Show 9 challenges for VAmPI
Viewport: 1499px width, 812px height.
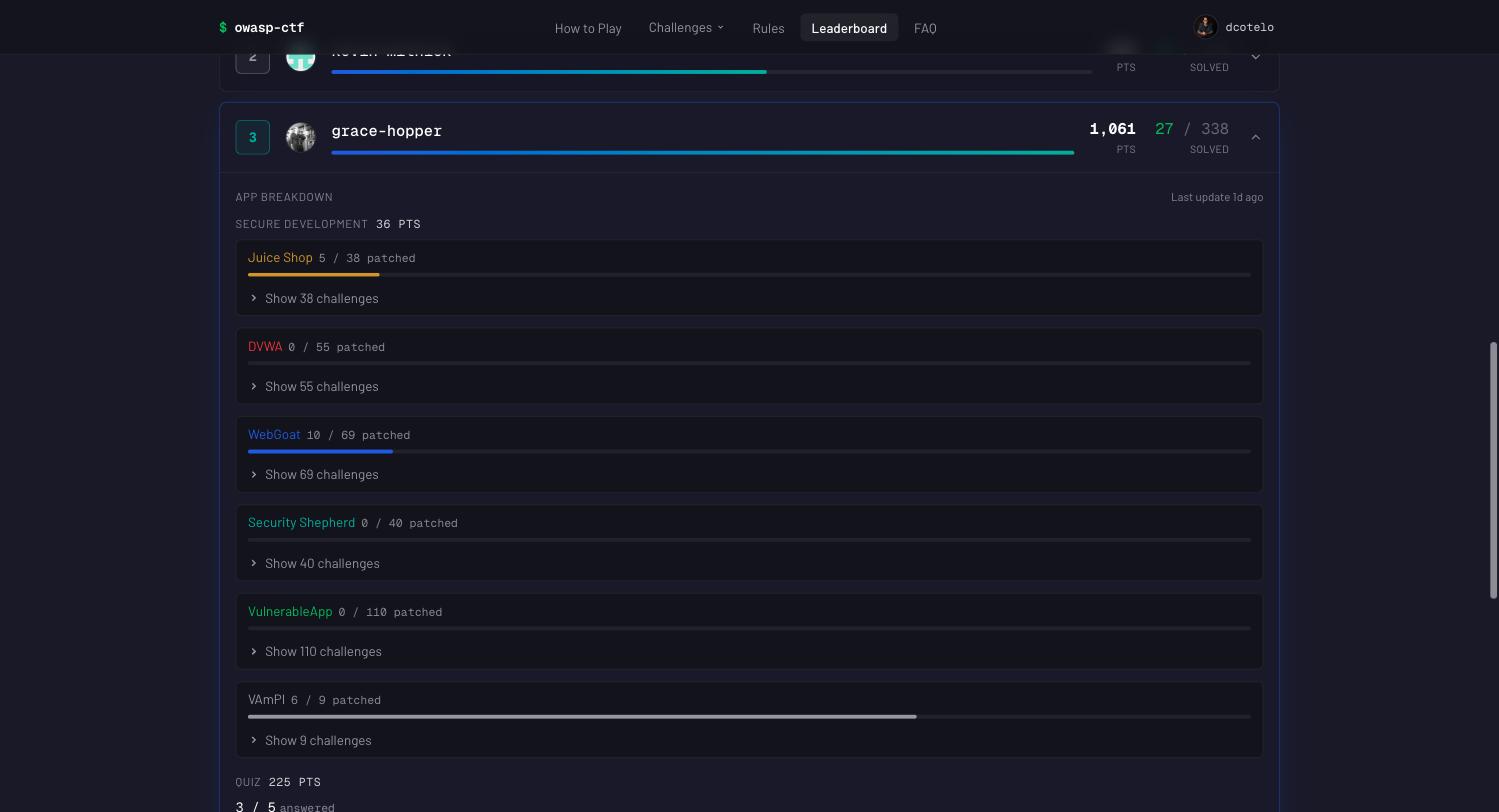(311, 740)
